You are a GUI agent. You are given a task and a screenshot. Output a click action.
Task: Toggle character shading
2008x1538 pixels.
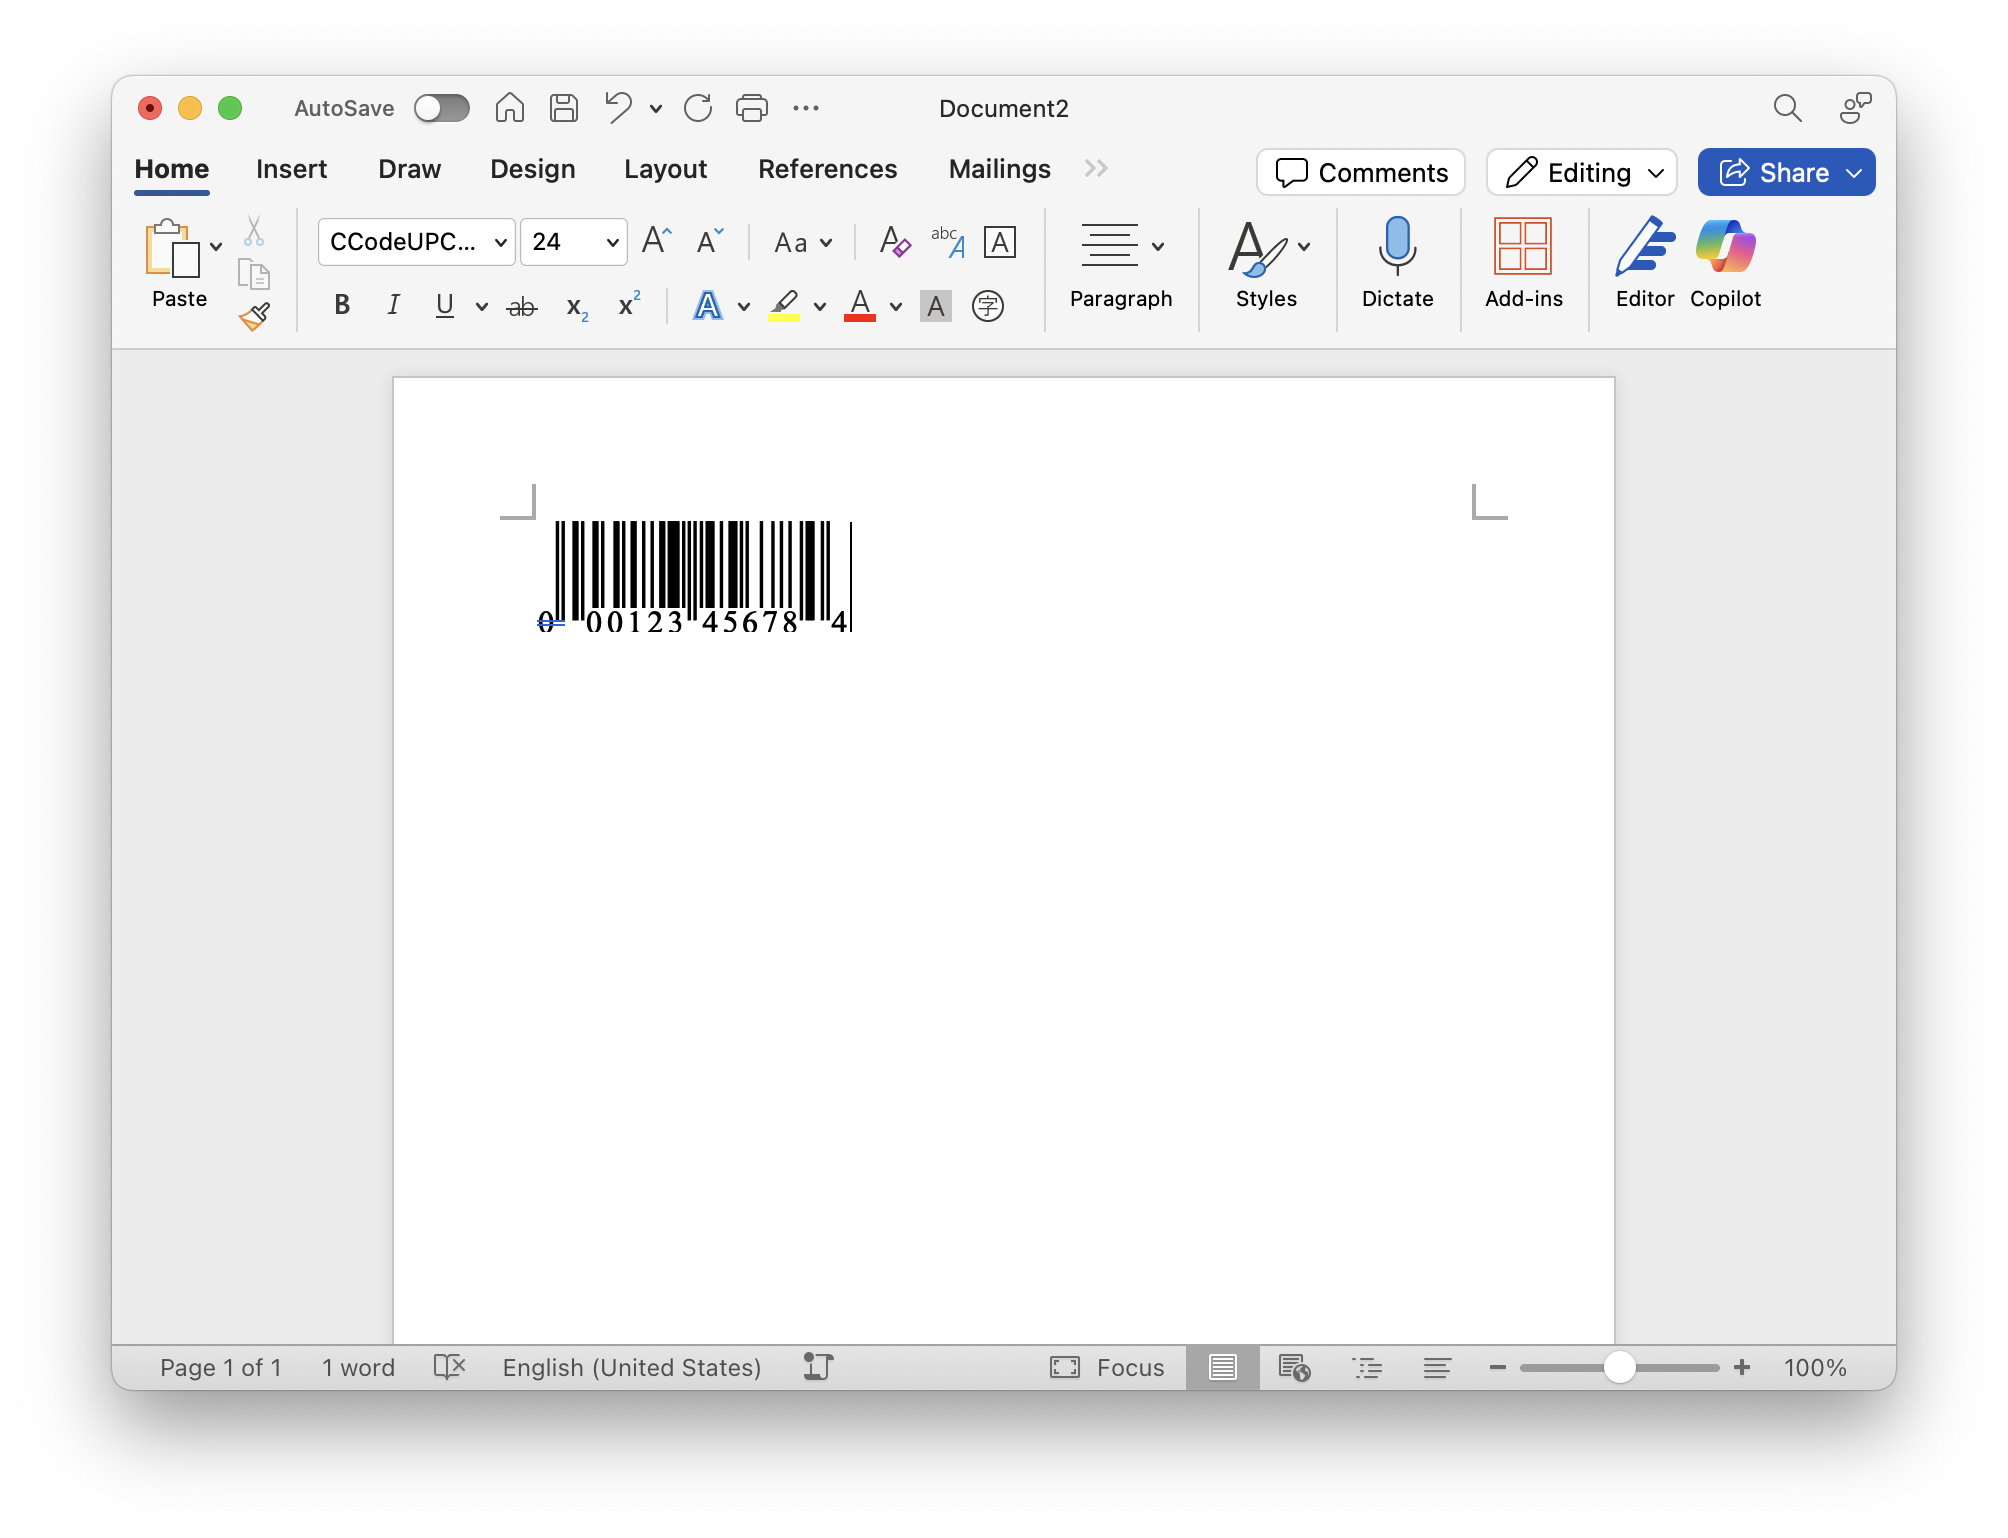tap(936, 306)
